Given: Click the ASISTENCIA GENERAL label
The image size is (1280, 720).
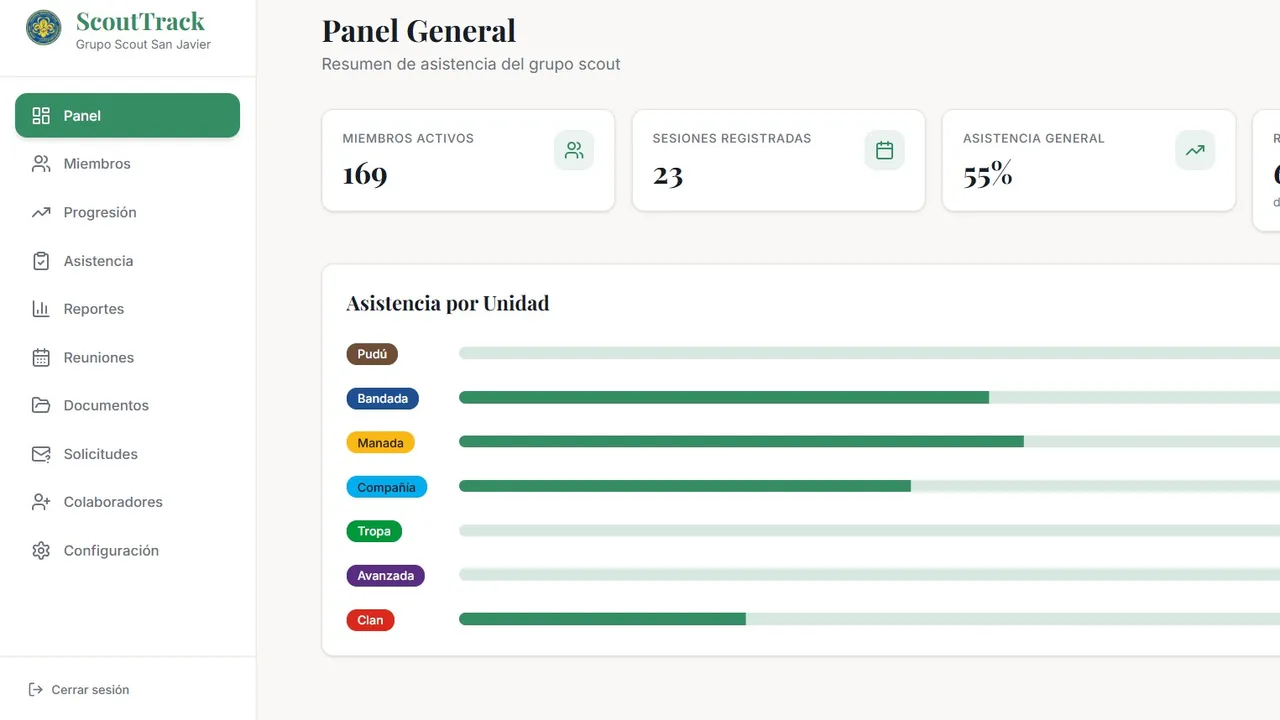Looking at the screenshot, I should tap(1034, 138).
